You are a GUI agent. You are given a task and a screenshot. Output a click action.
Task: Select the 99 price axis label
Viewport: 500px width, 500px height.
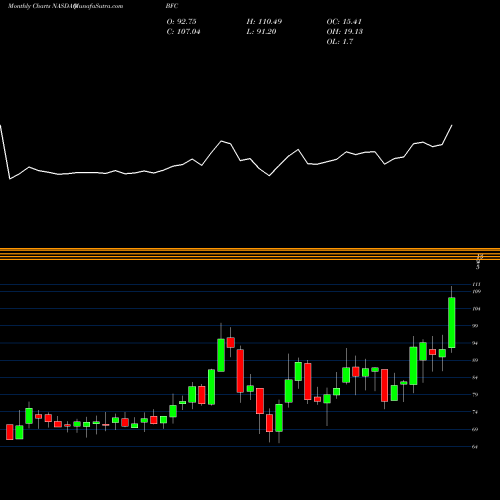click(x=475, y=326)
